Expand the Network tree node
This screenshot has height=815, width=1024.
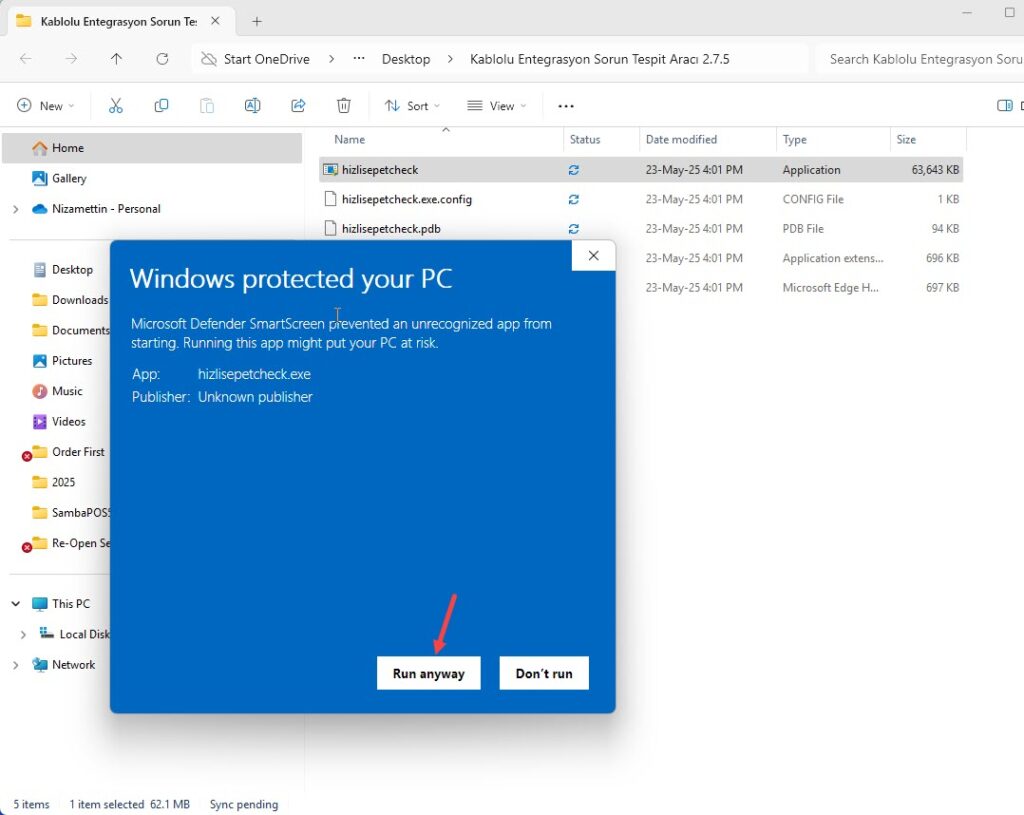coord(16,665)
